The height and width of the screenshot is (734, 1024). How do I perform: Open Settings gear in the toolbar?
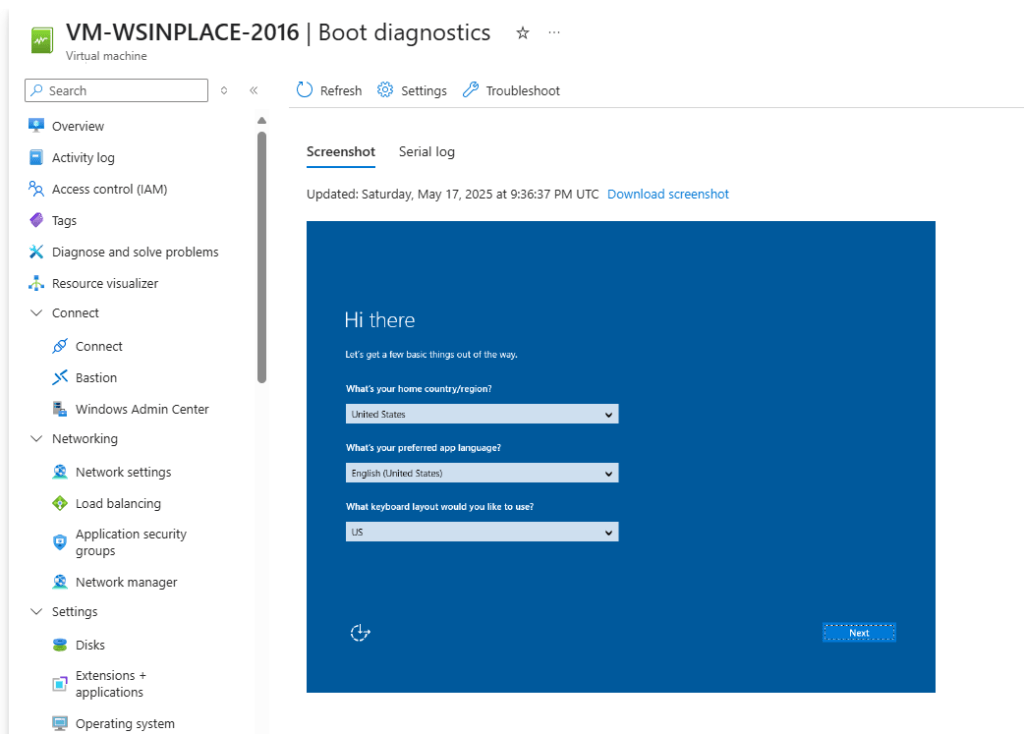pyautogui.click(x=385, y=90)
